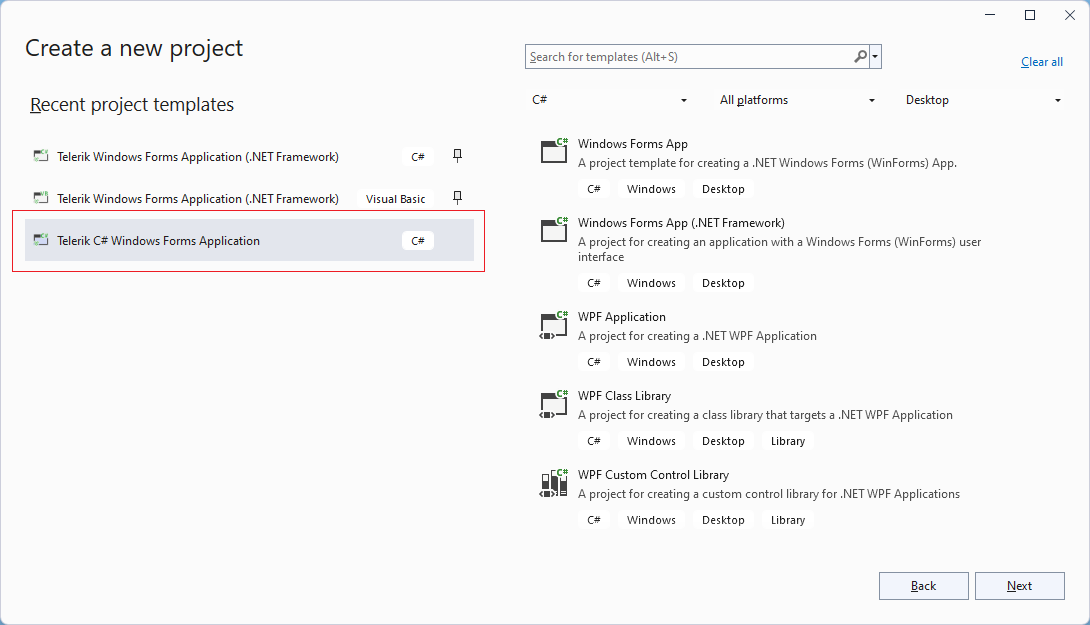Image resolution: width=1090 pixels, height=625 pixels.
Task: Open the C# language filter dropdown
Action: 609,100
